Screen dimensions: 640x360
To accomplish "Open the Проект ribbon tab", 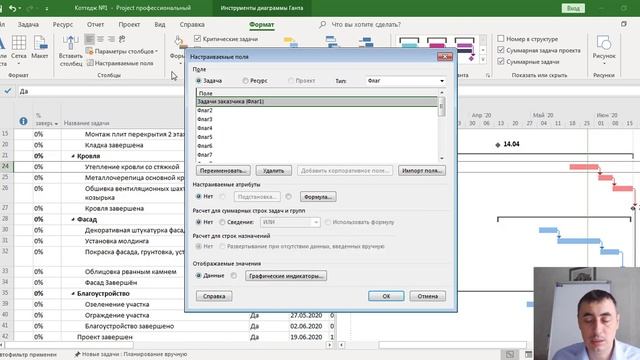I will click(x=129, y=24).
